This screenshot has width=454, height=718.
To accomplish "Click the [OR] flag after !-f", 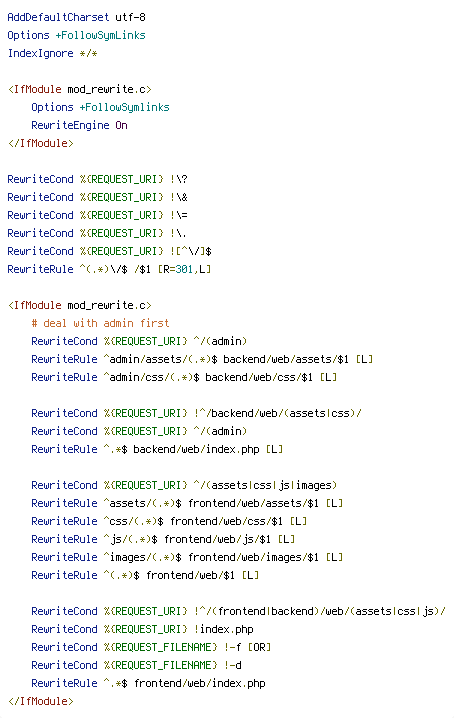I will coord(259,647).
